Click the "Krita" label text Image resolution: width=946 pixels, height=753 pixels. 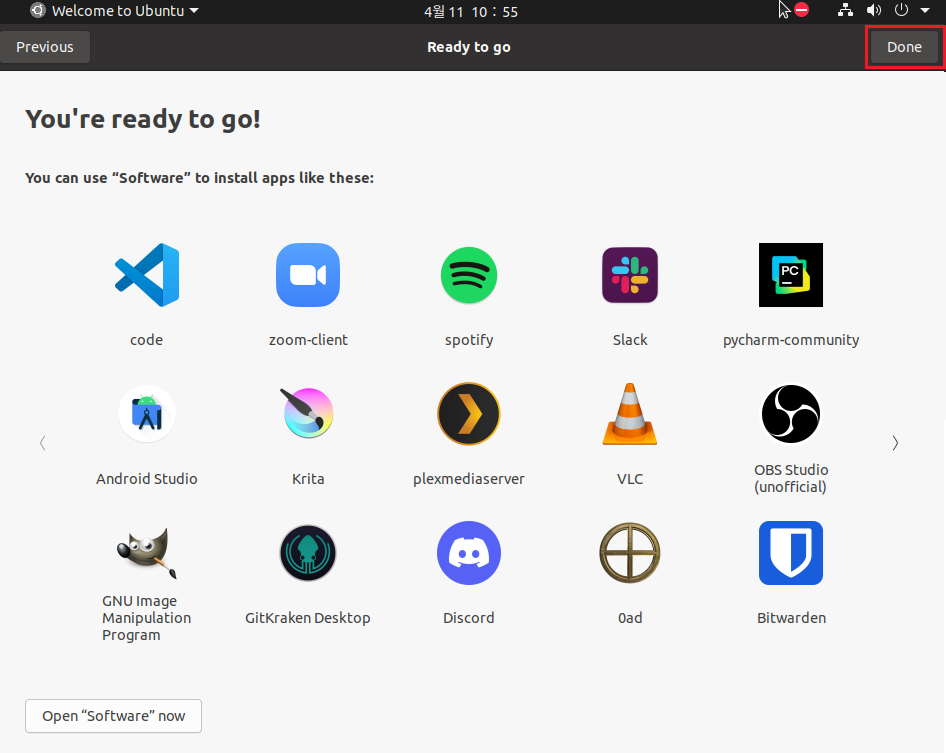coord(308,478)
